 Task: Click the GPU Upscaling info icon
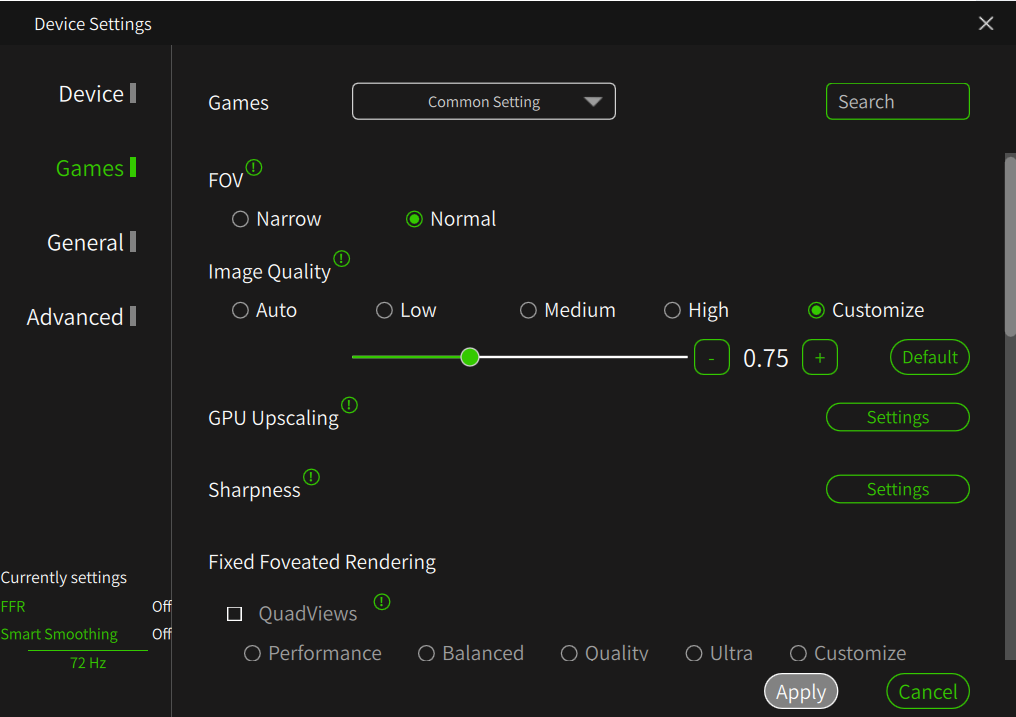click(x=349, y=405)
